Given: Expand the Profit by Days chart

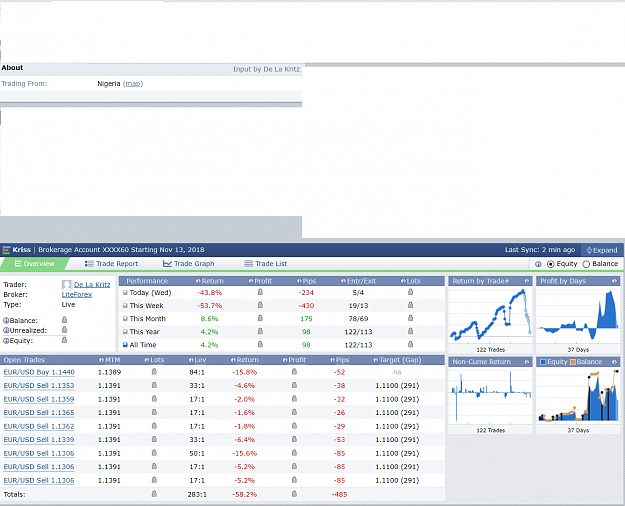Looking at the screenshot, I should tap(614, 281).
